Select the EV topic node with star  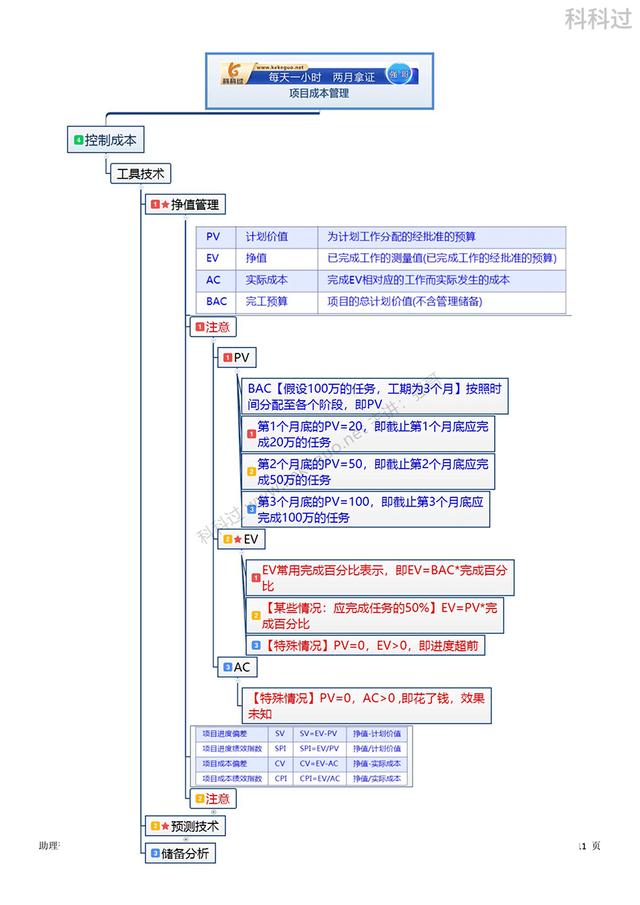[241, 539]
